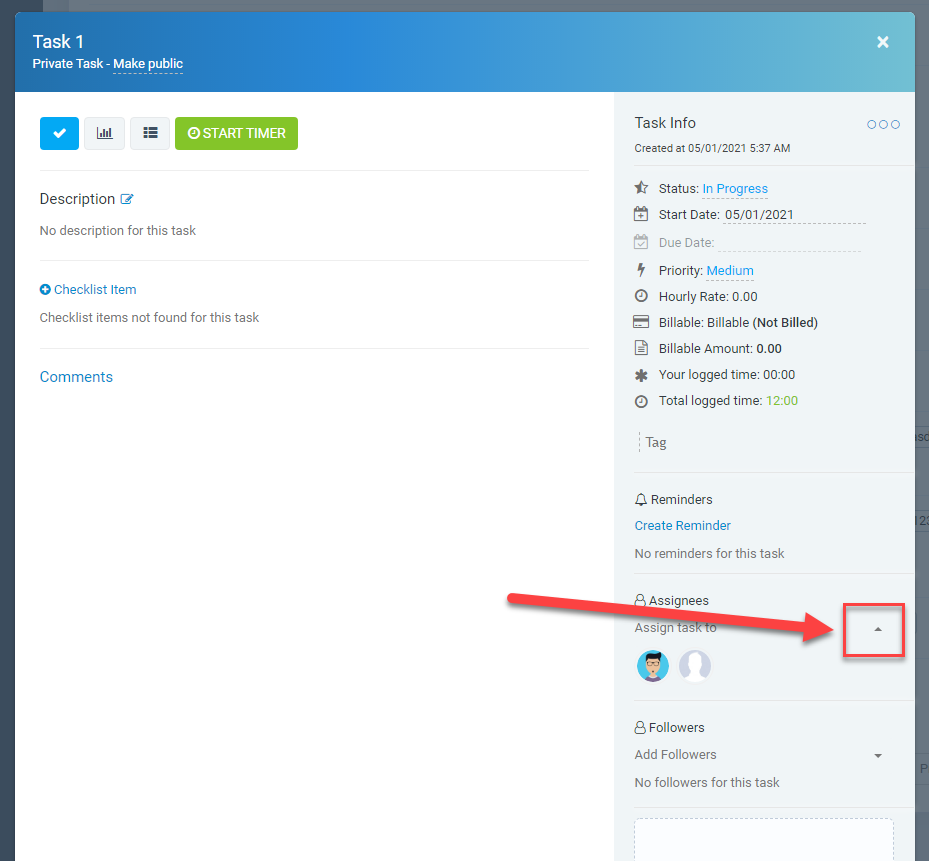Mark task complete with blue checkmark button

coord(59,133)
